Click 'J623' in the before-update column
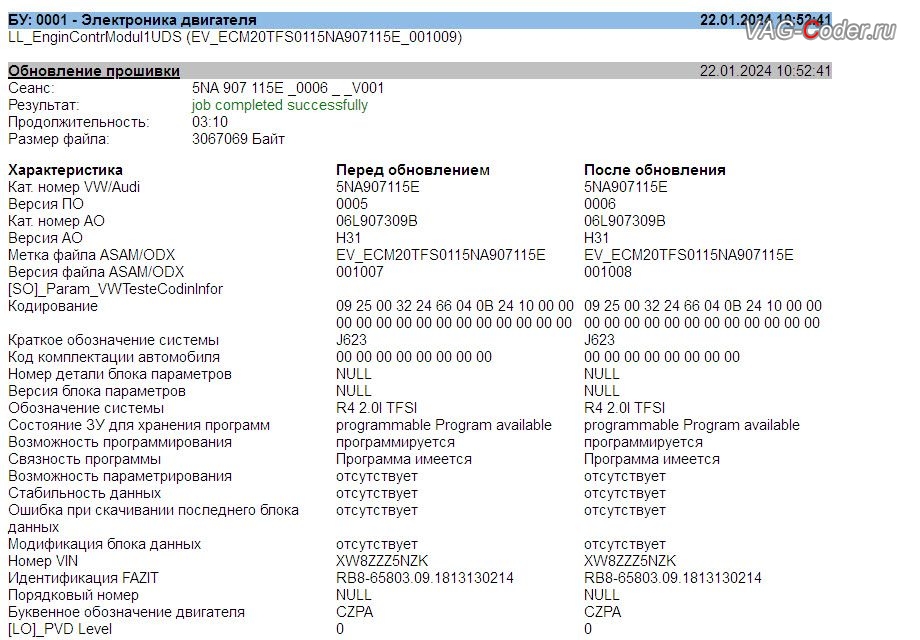920x640 pixels. pos(351,340)
